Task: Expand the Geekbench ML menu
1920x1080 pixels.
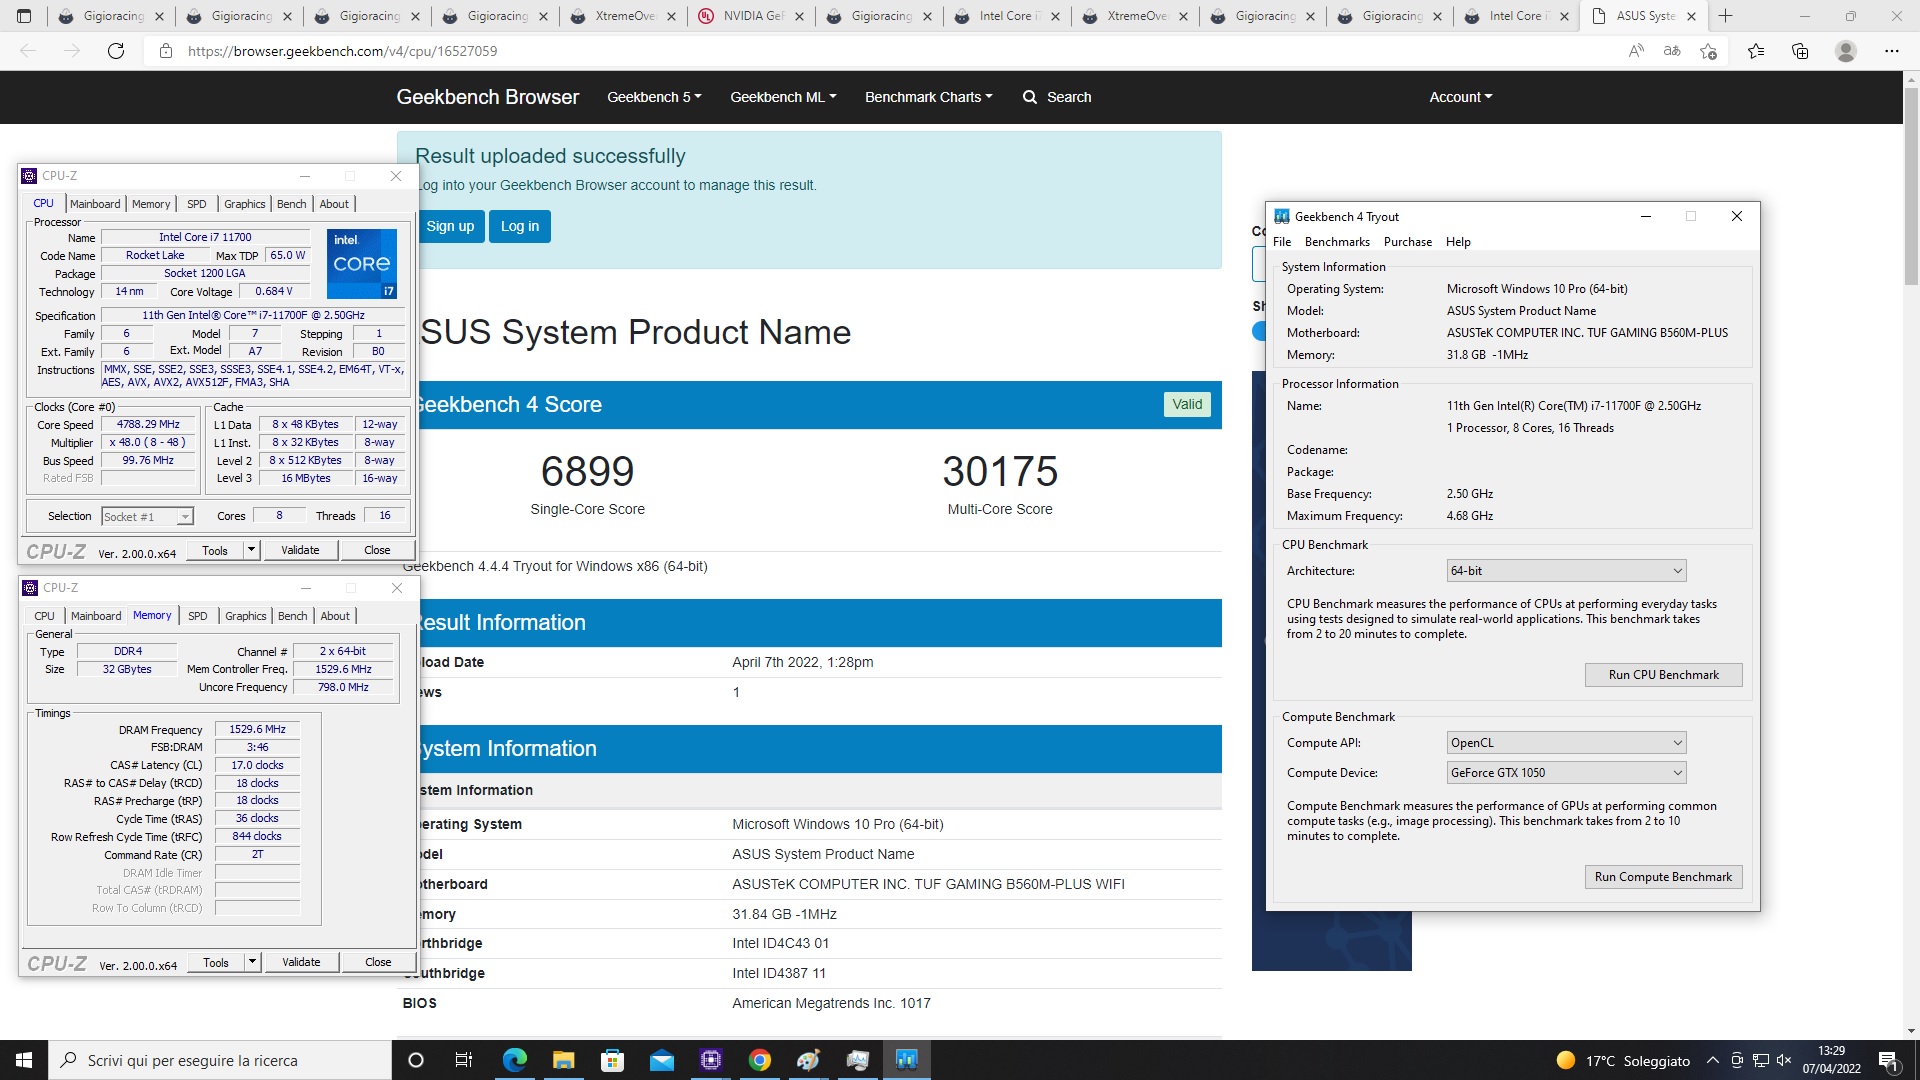Action: pyautogui.click(x=783, y=97)
